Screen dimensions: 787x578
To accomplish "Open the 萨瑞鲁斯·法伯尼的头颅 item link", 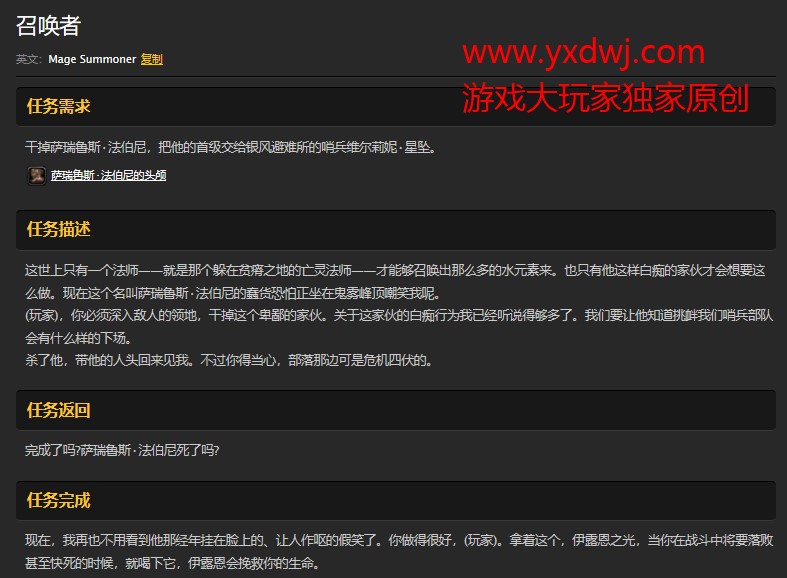I will tap(108, 176).
